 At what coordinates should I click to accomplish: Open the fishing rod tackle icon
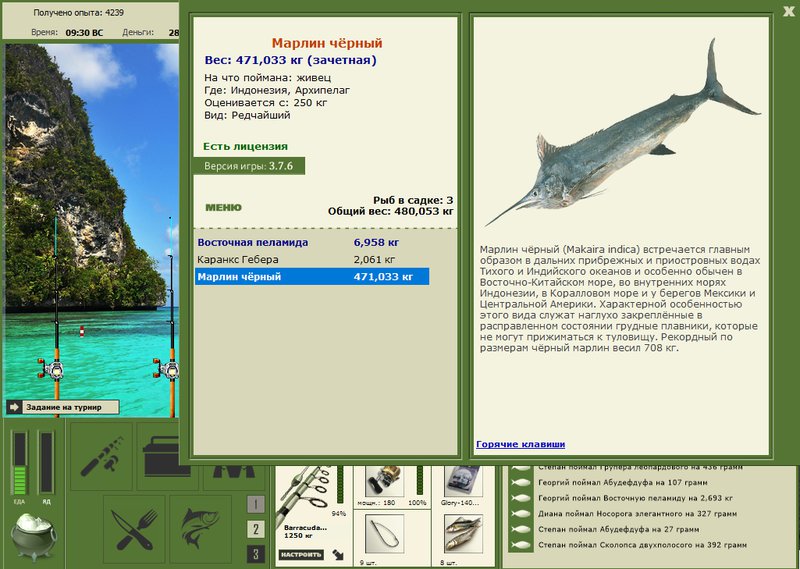tap(101, 456)
